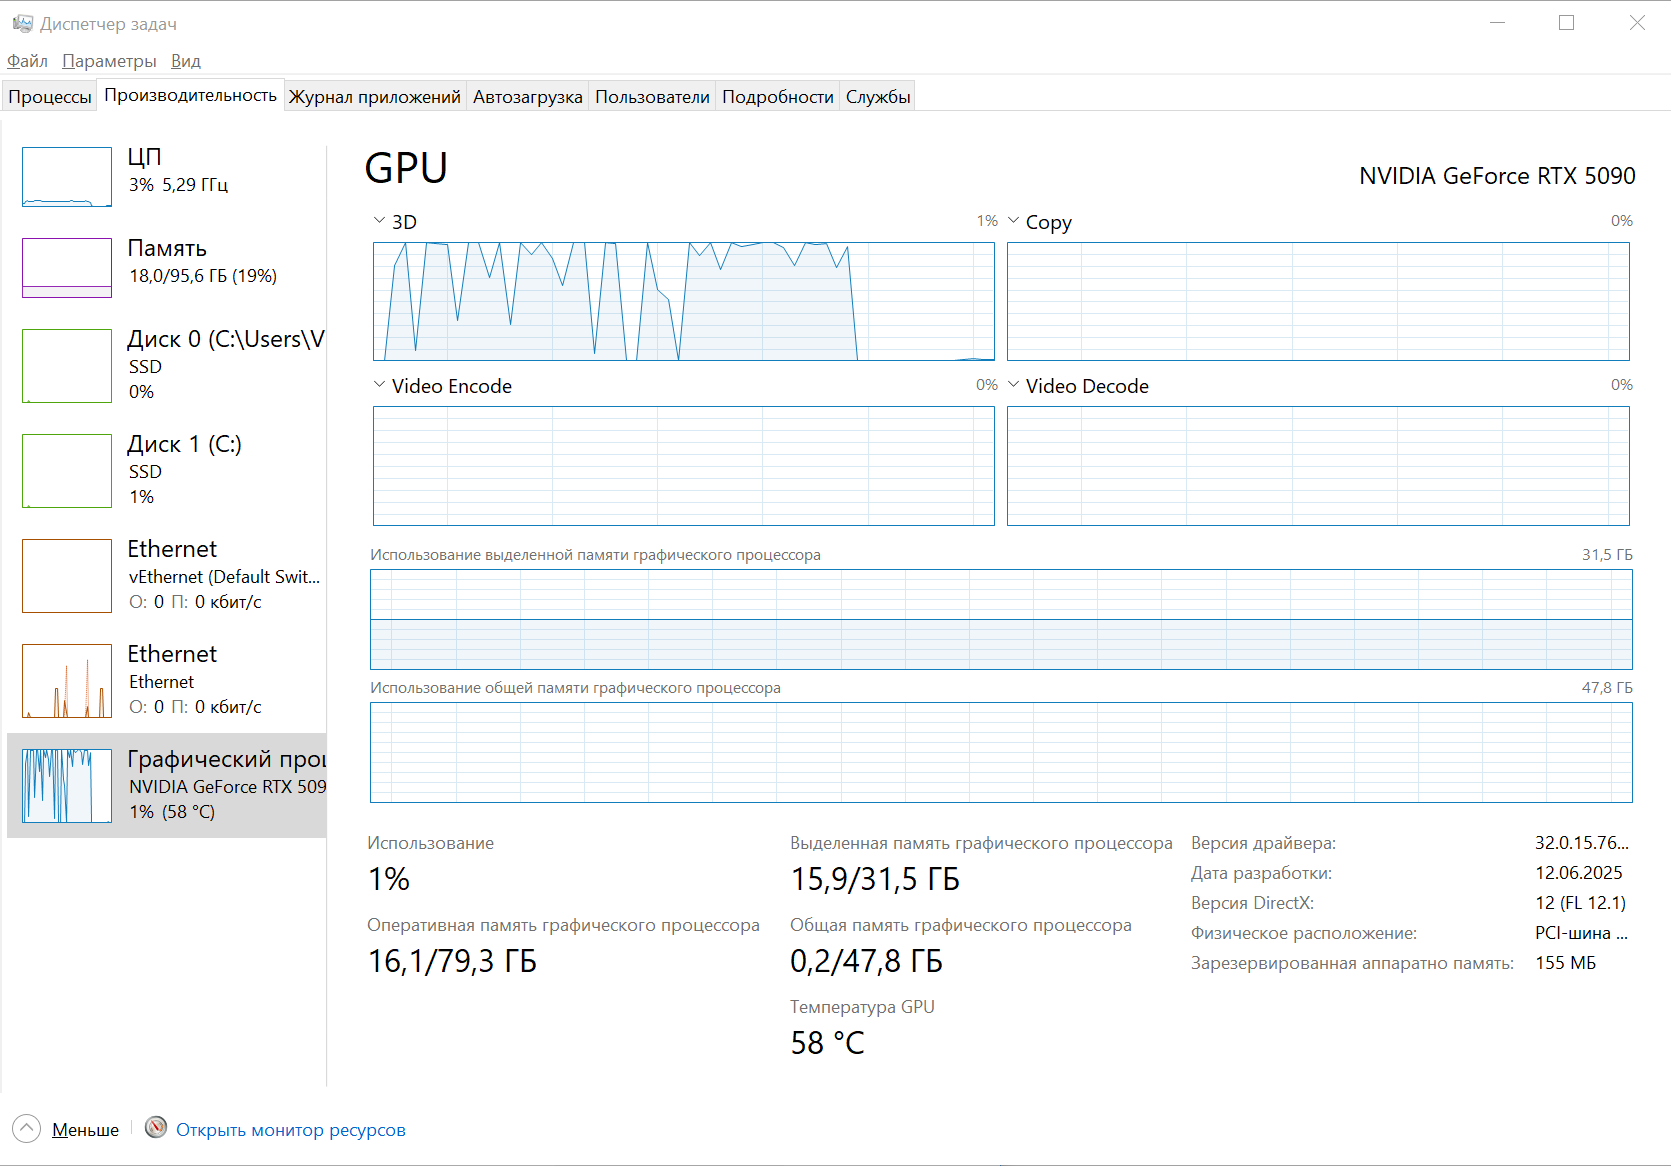The width and height of the screenshot is (1671, 1166).
Task: Select vEthernet Default Switch adapter graph
Action: (67, 576)
